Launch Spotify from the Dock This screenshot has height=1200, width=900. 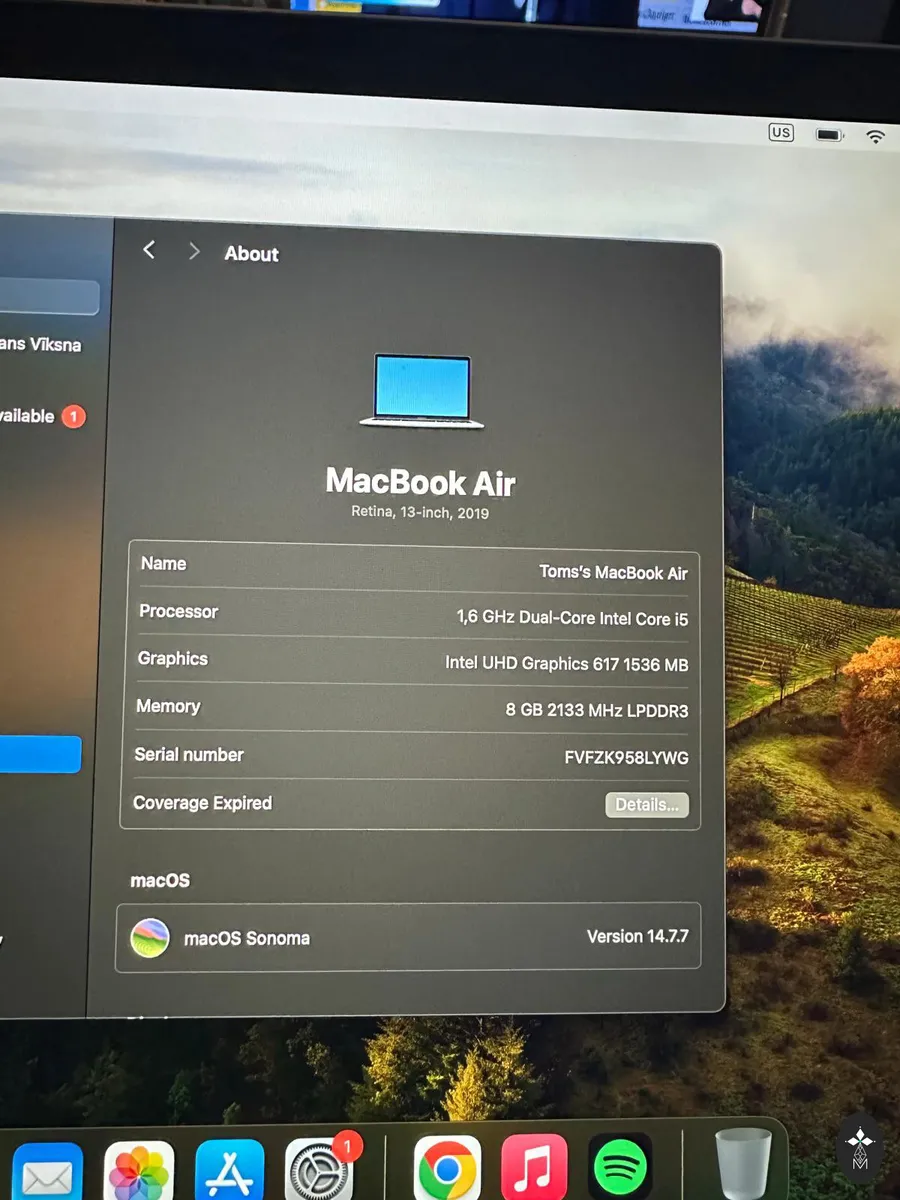coord(620,1166)
